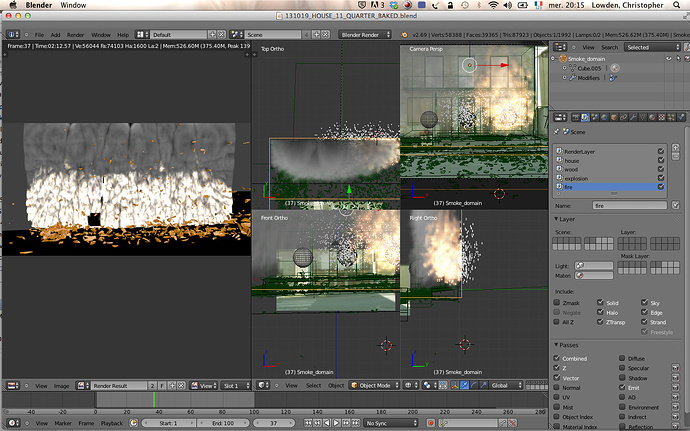The image size is (690, 431).
Task: Disable the fire render layer checkbox
Action: point(661,187)
